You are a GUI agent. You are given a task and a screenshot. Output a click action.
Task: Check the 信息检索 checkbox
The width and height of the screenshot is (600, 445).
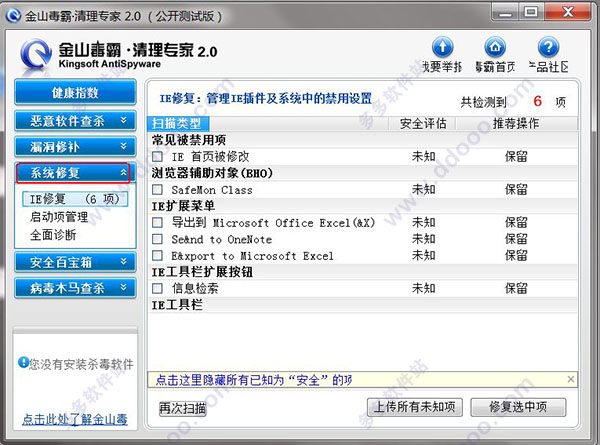(157, 288)
